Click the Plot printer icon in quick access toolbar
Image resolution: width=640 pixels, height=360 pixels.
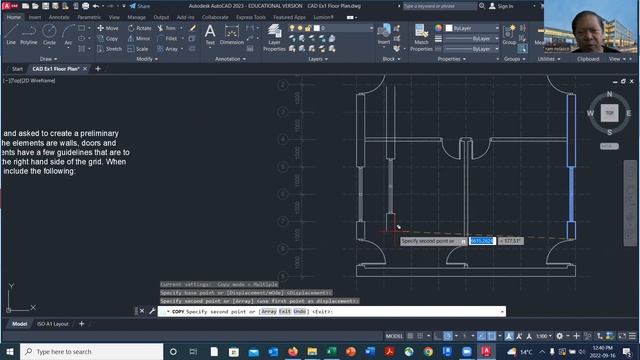tap(85, 6)
